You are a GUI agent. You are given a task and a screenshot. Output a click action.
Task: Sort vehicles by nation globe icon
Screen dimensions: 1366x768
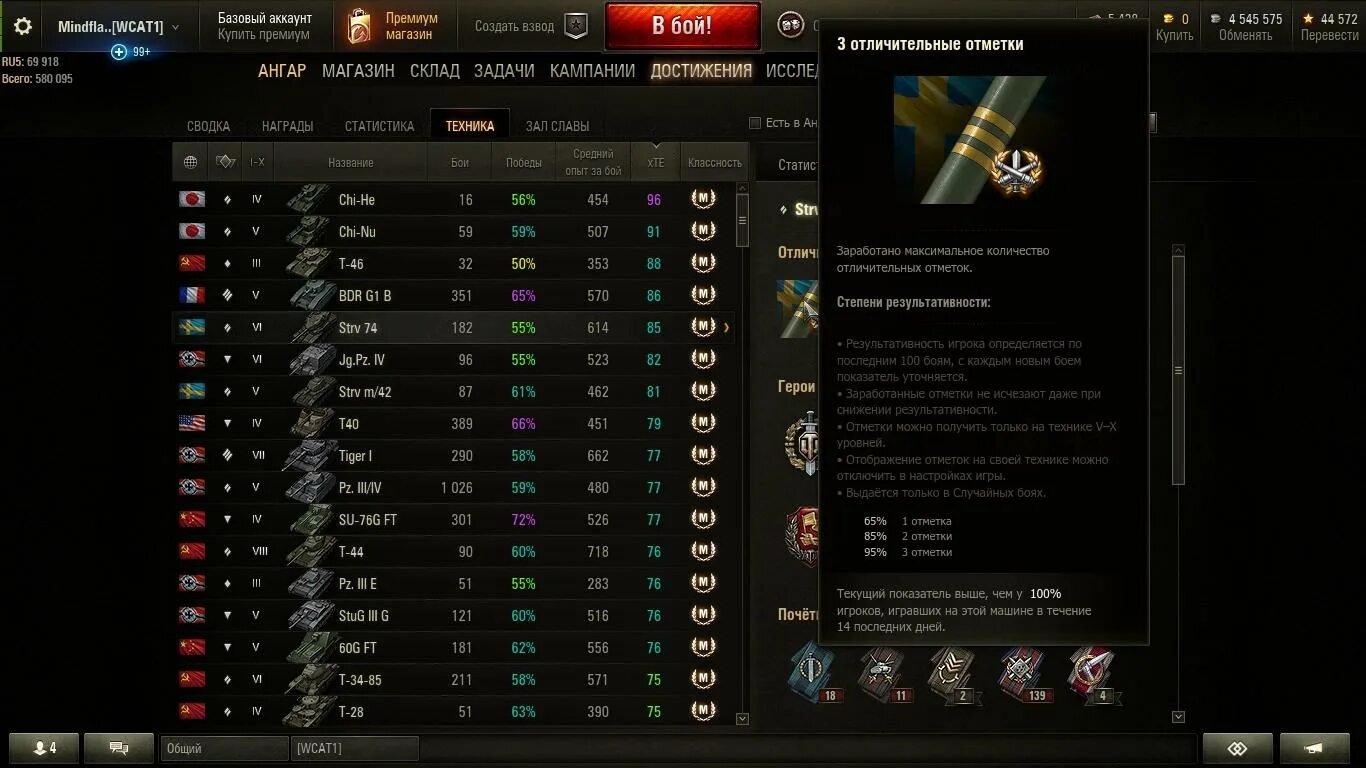point(190,162)
